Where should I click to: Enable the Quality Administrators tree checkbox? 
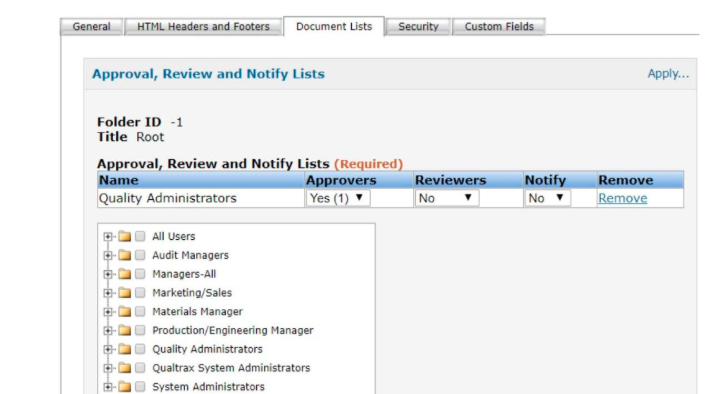[140, 349]
